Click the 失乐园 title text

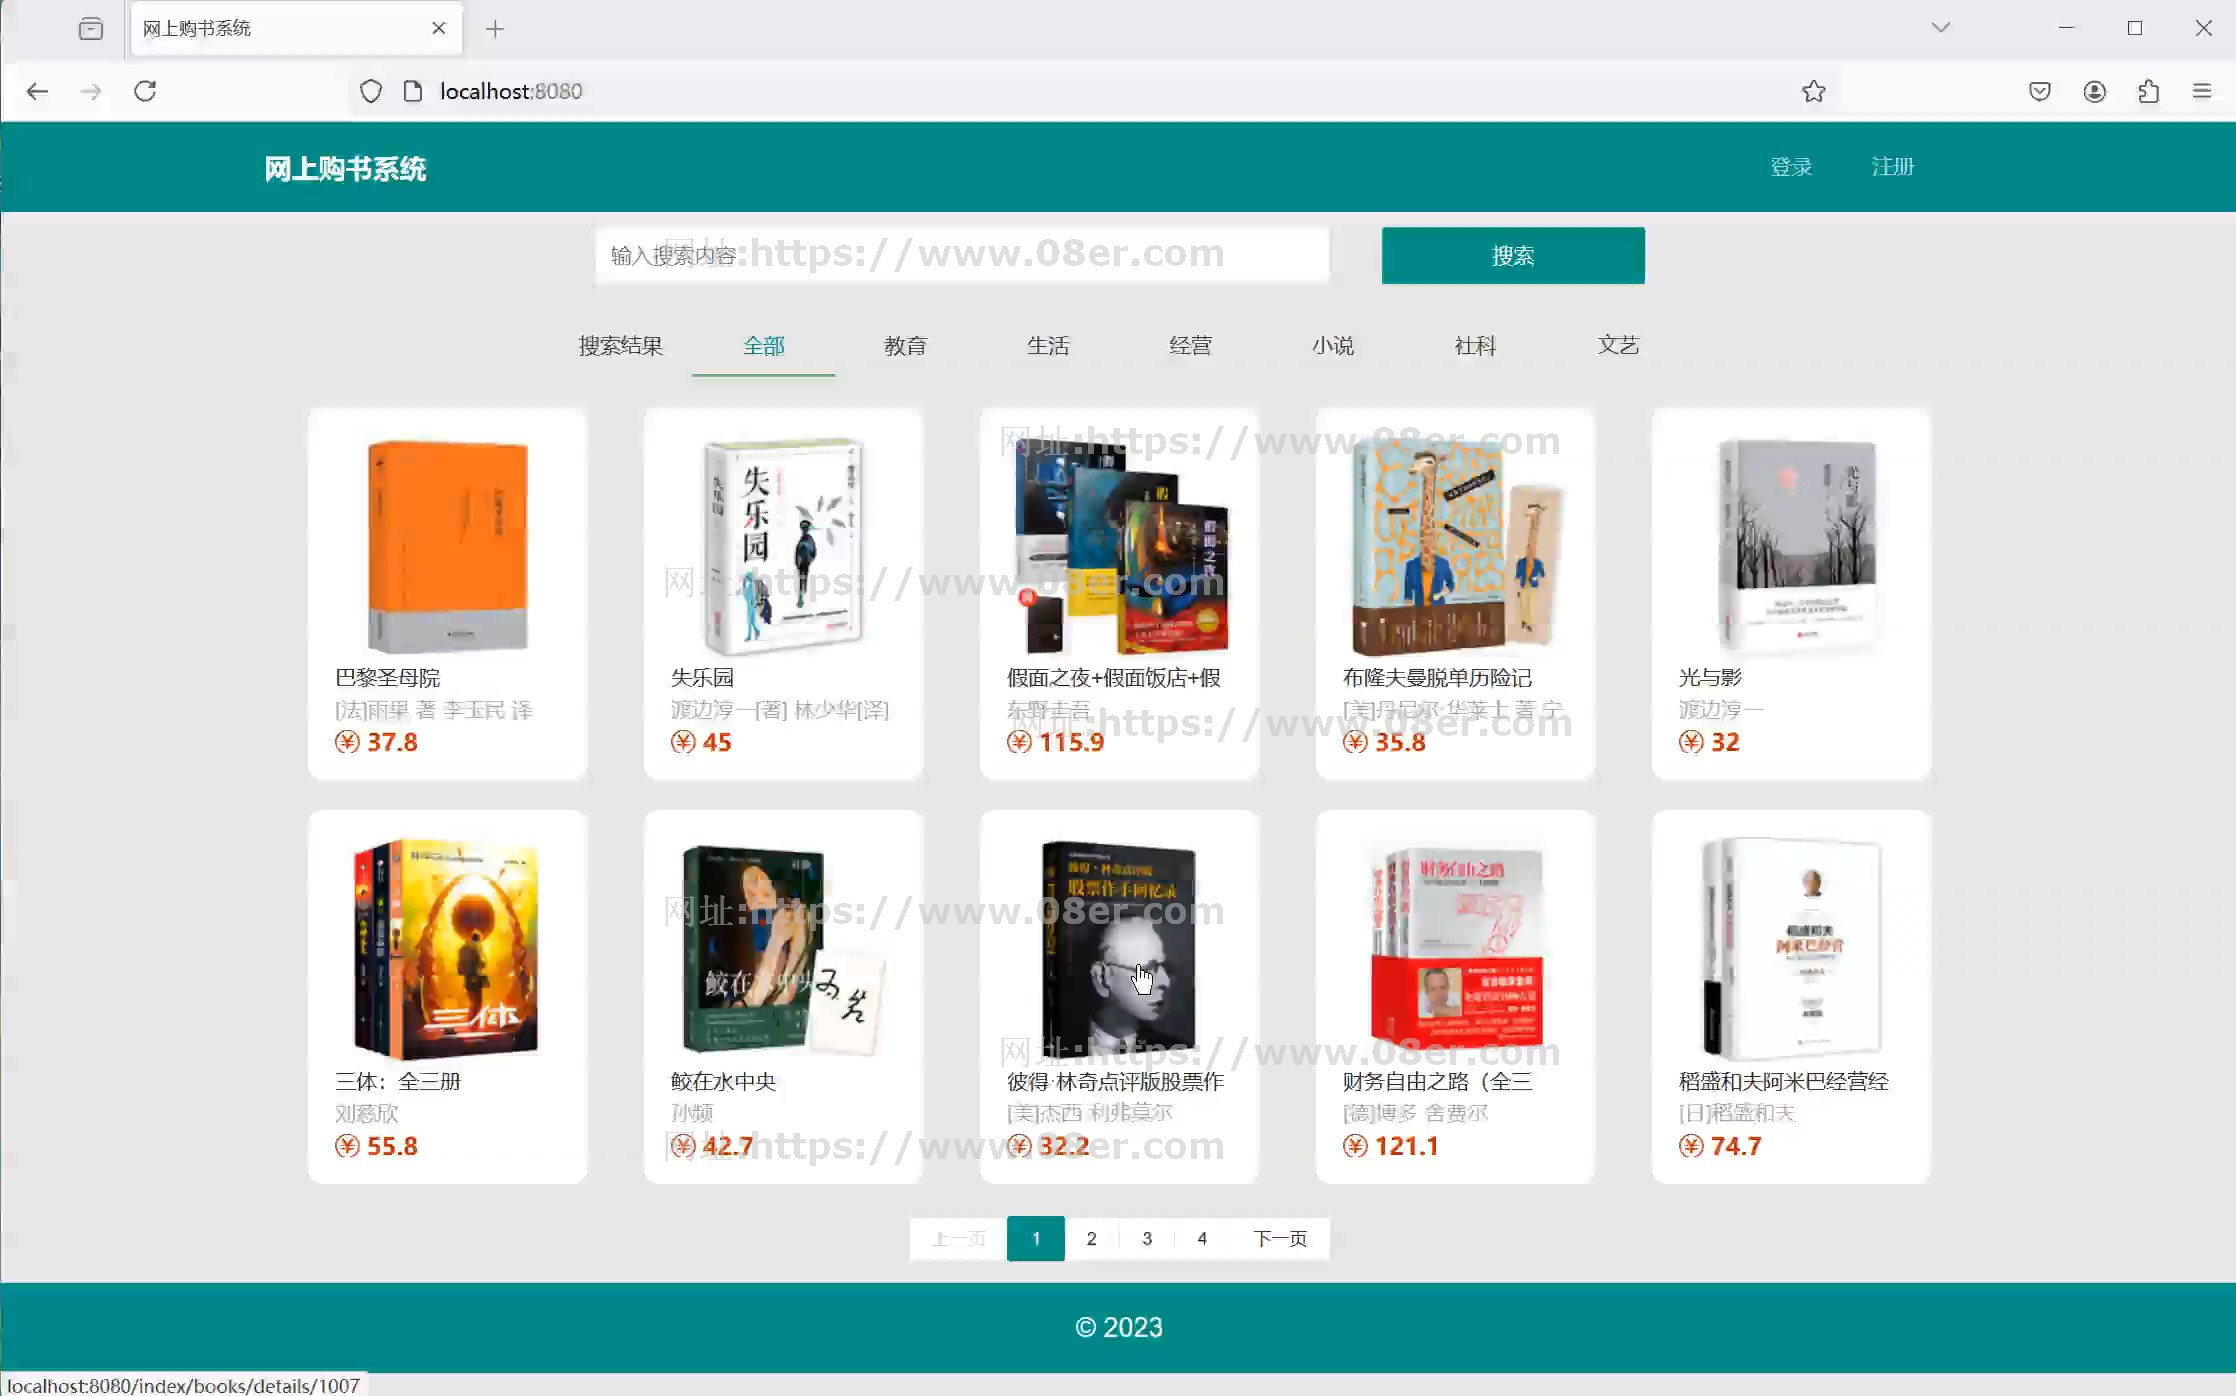pos(702,678)
